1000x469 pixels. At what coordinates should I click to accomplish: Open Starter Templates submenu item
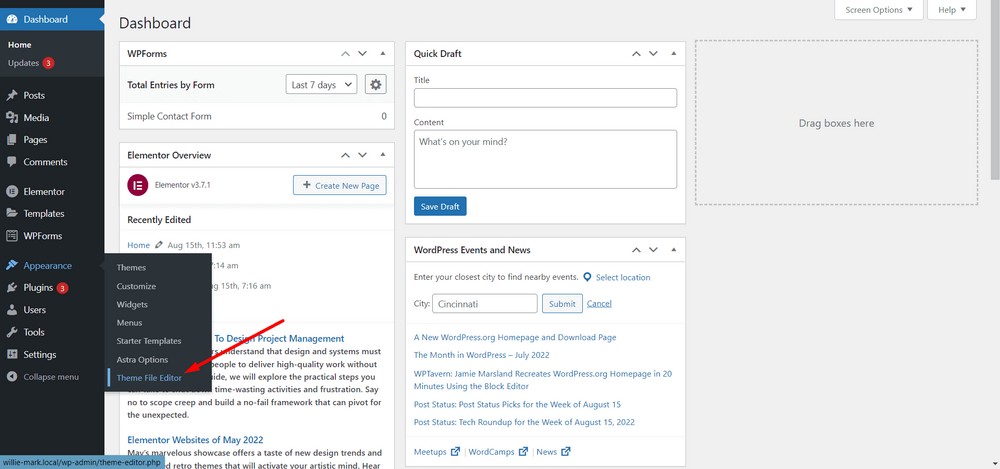pos(149,341)
